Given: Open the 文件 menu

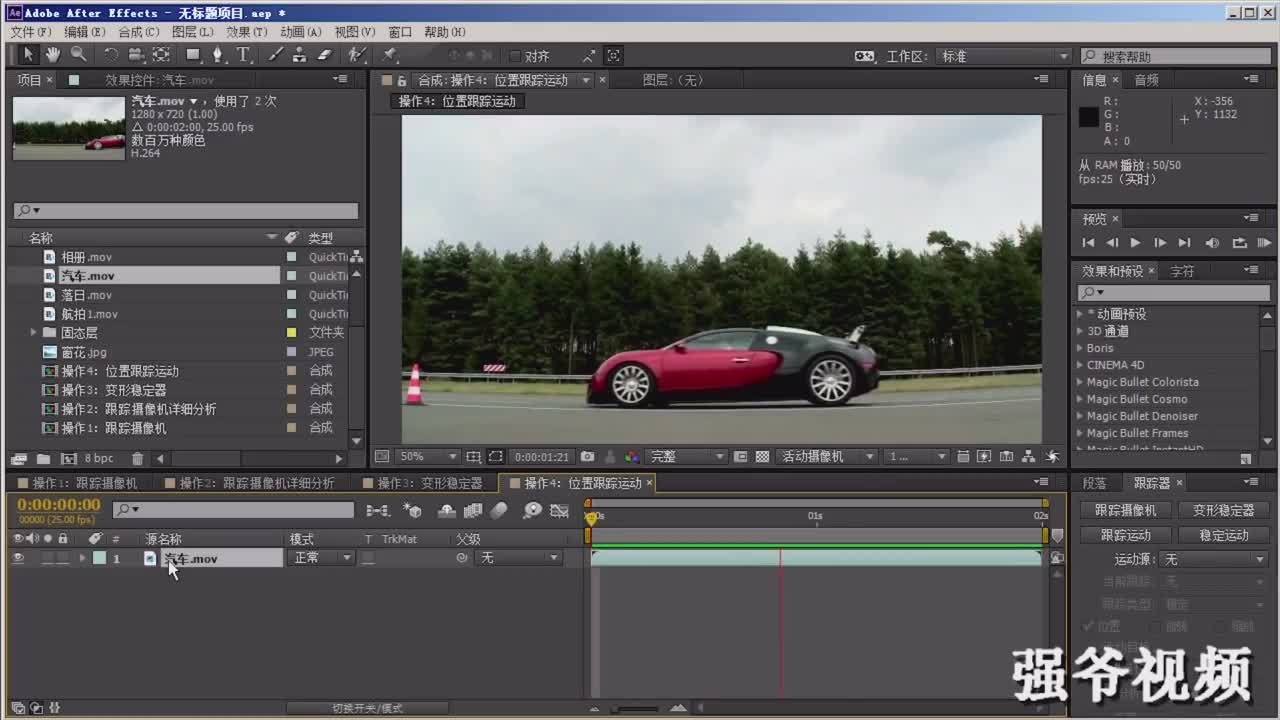Looking at the screenshot, I should [x=30, y=32].
